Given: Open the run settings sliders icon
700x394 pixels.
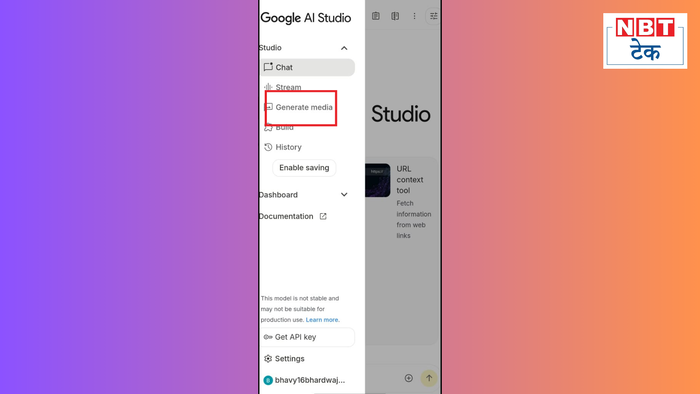Looking at the screenshot, I should 433,16.
